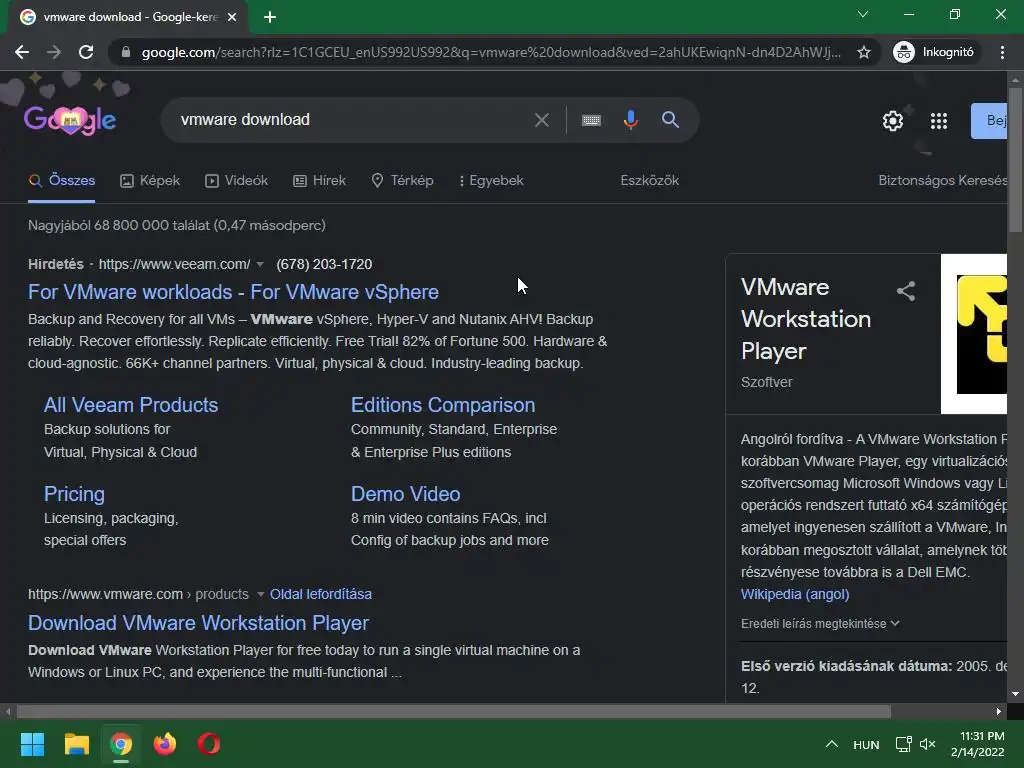
Task: Start voice search with the microphone
Action: (x=630, y=120)
